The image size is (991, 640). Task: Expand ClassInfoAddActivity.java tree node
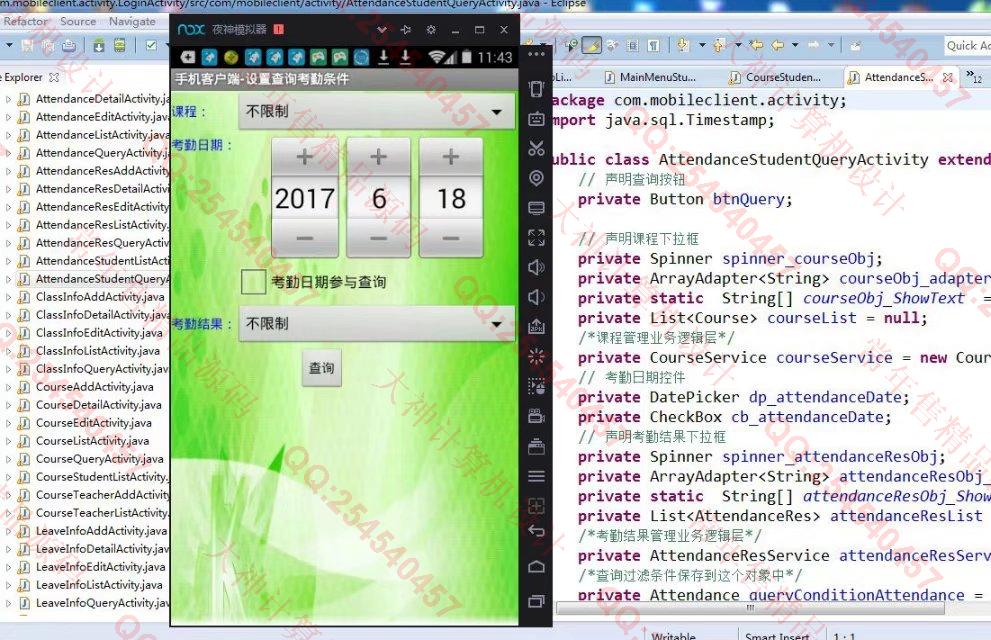(8, 297)
